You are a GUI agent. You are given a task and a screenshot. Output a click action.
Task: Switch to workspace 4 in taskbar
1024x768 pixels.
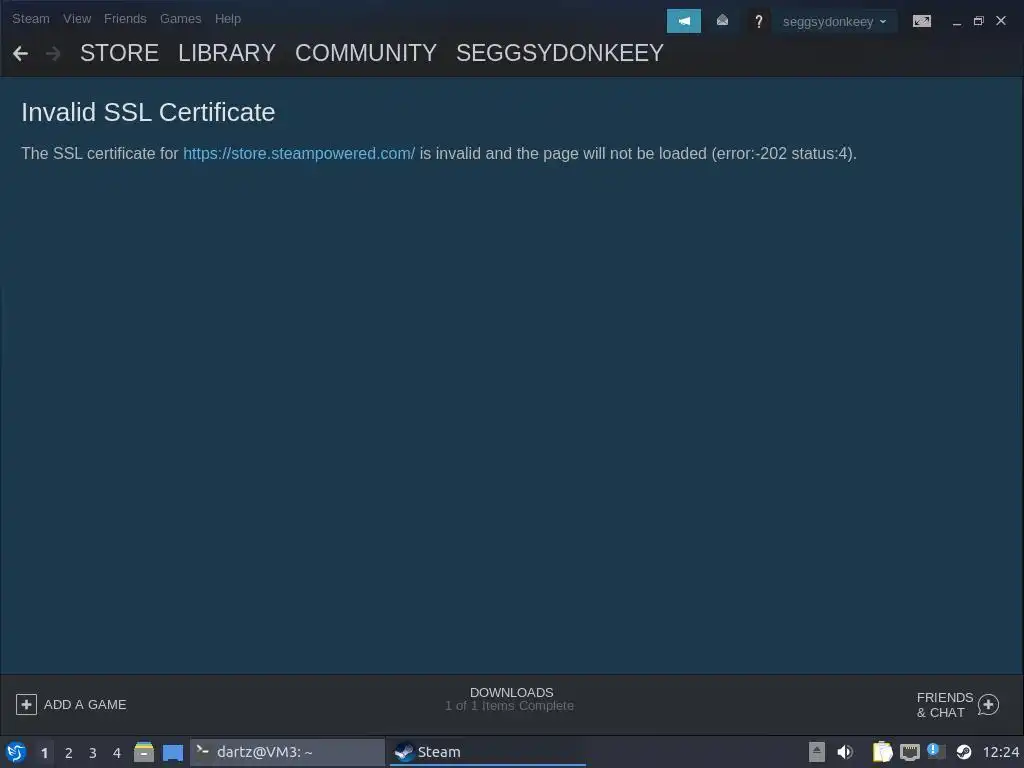pos(117,753)
